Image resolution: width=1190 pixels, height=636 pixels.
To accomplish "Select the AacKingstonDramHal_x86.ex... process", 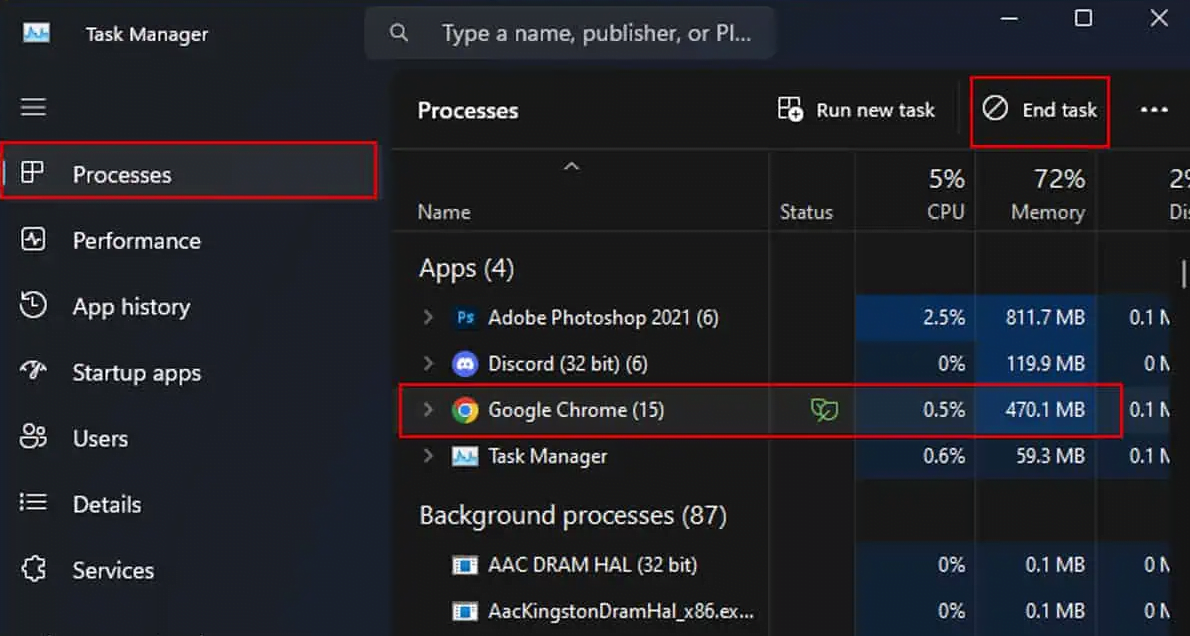I will pyautogui.click(x=621, y=611).
